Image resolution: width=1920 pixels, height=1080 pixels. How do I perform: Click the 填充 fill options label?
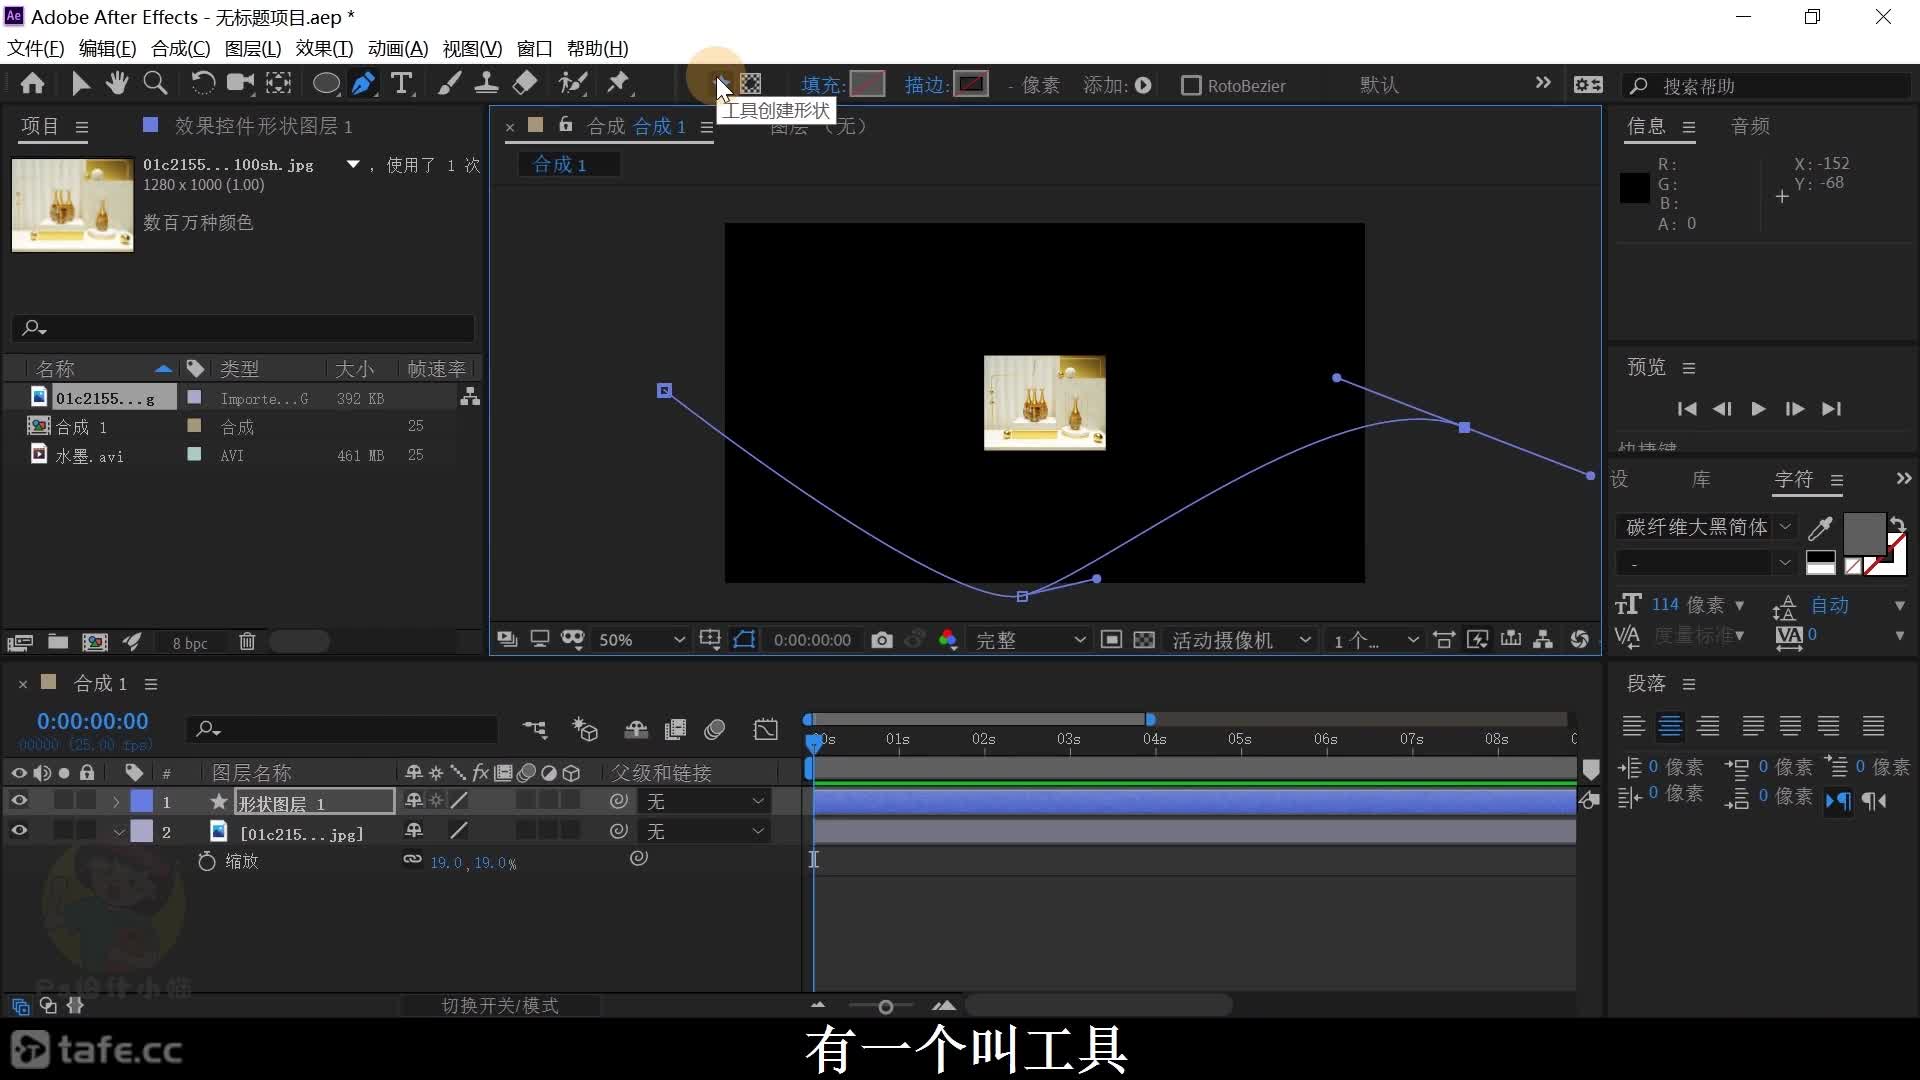(x=821, y=85)
